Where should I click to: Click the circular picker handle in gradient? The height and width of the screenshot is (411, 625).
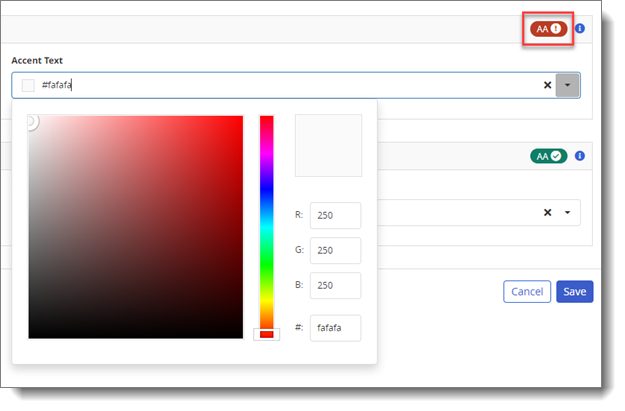pos(30,121)
